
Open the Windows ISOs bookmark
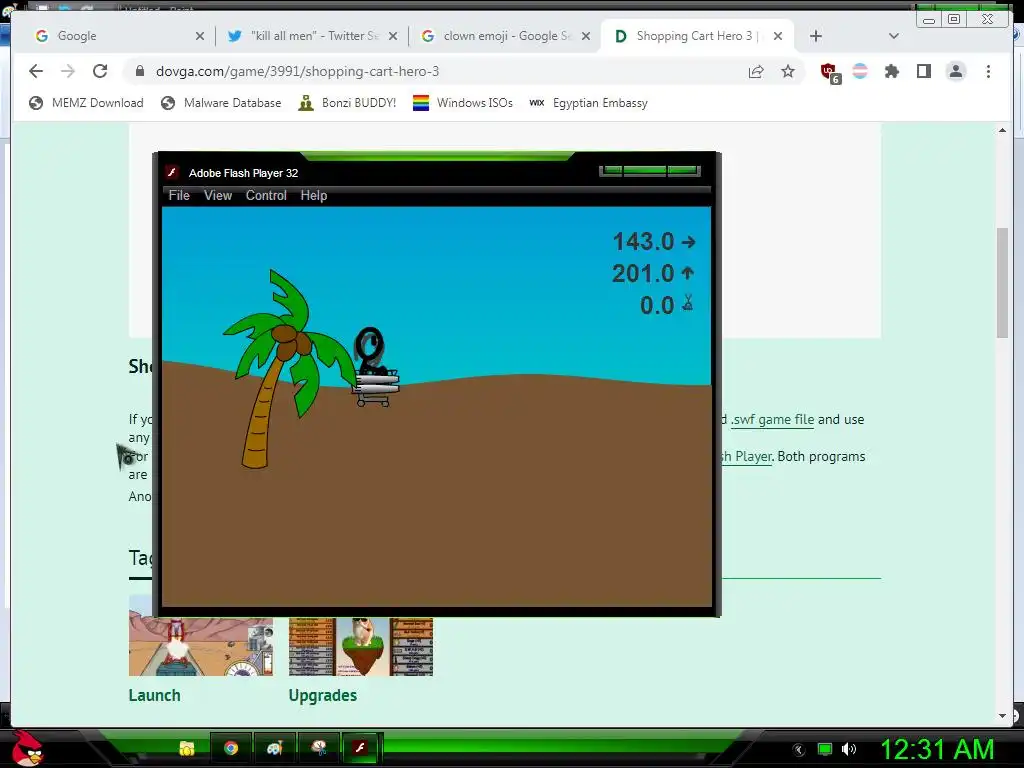[463, 103]
